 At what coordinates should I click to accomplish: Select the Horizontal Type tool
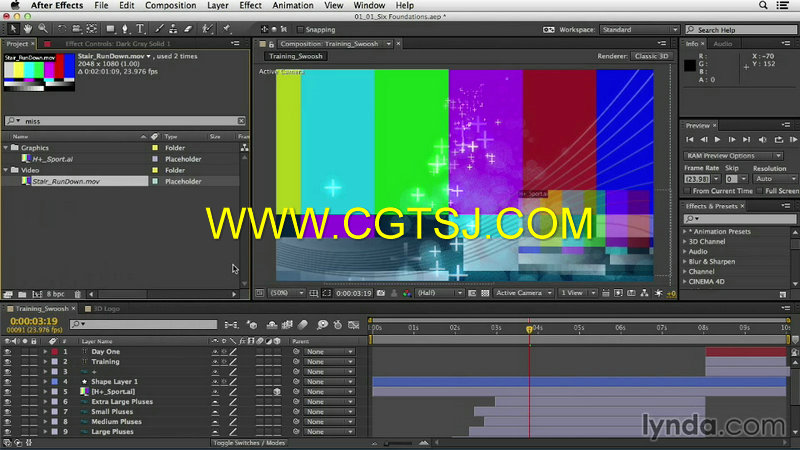pyautogui.click(x=140, y=29)
